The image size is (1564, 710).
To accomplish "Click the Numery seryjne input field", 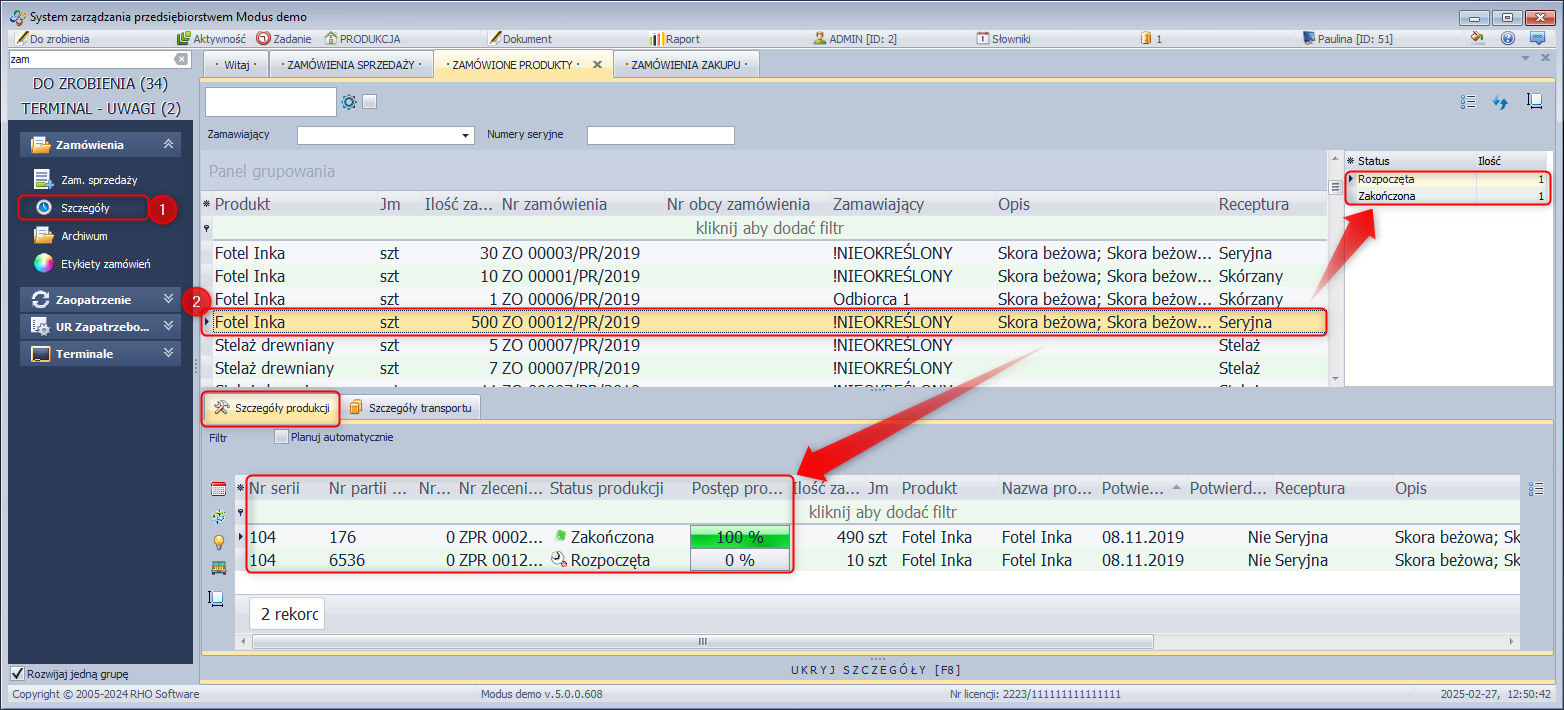I will (x=660, y=136).
